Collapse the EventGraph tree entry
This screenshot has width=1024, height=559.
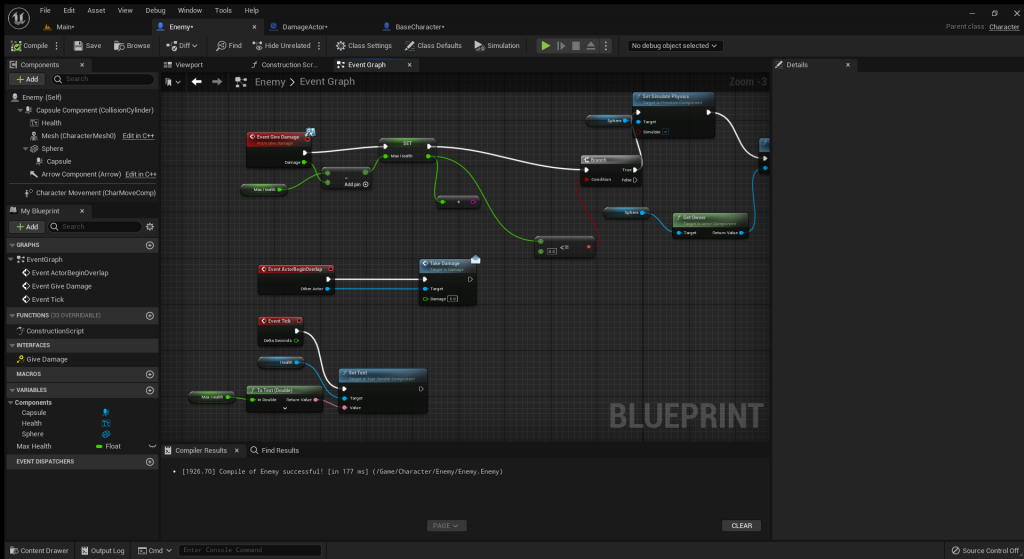(x=11, y=259)
